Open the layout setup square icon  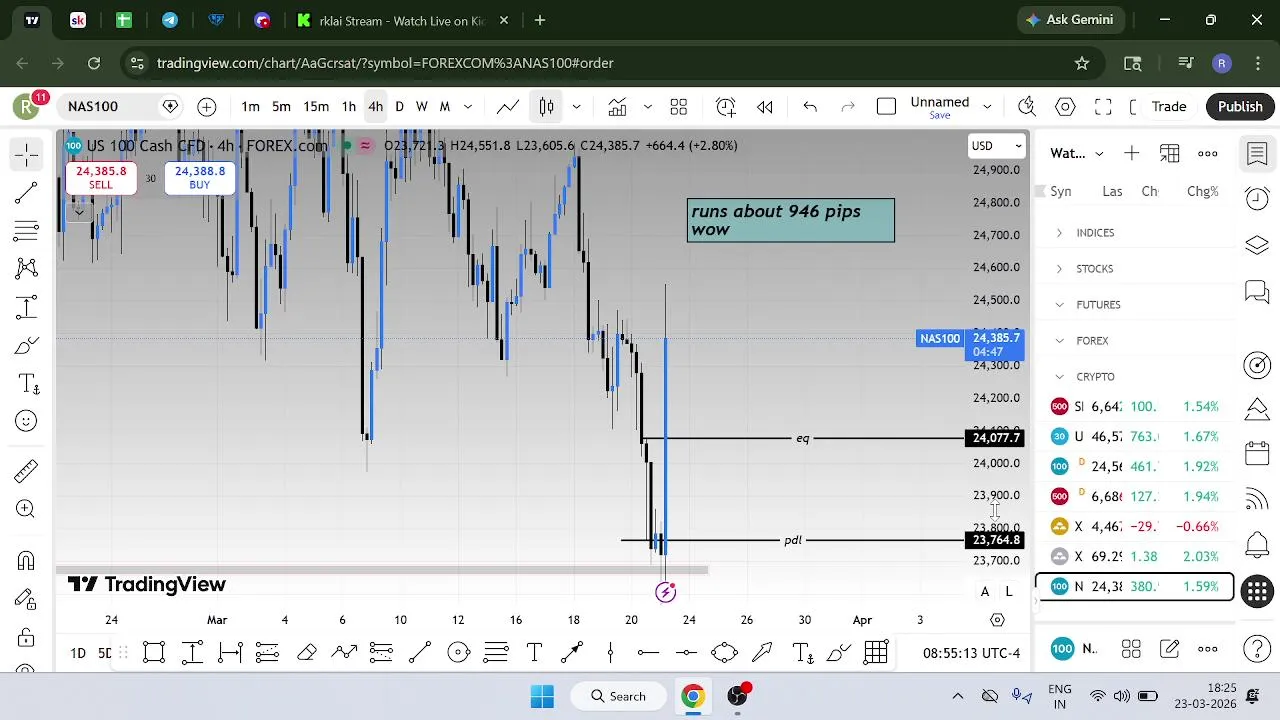[x=886, y=107]
